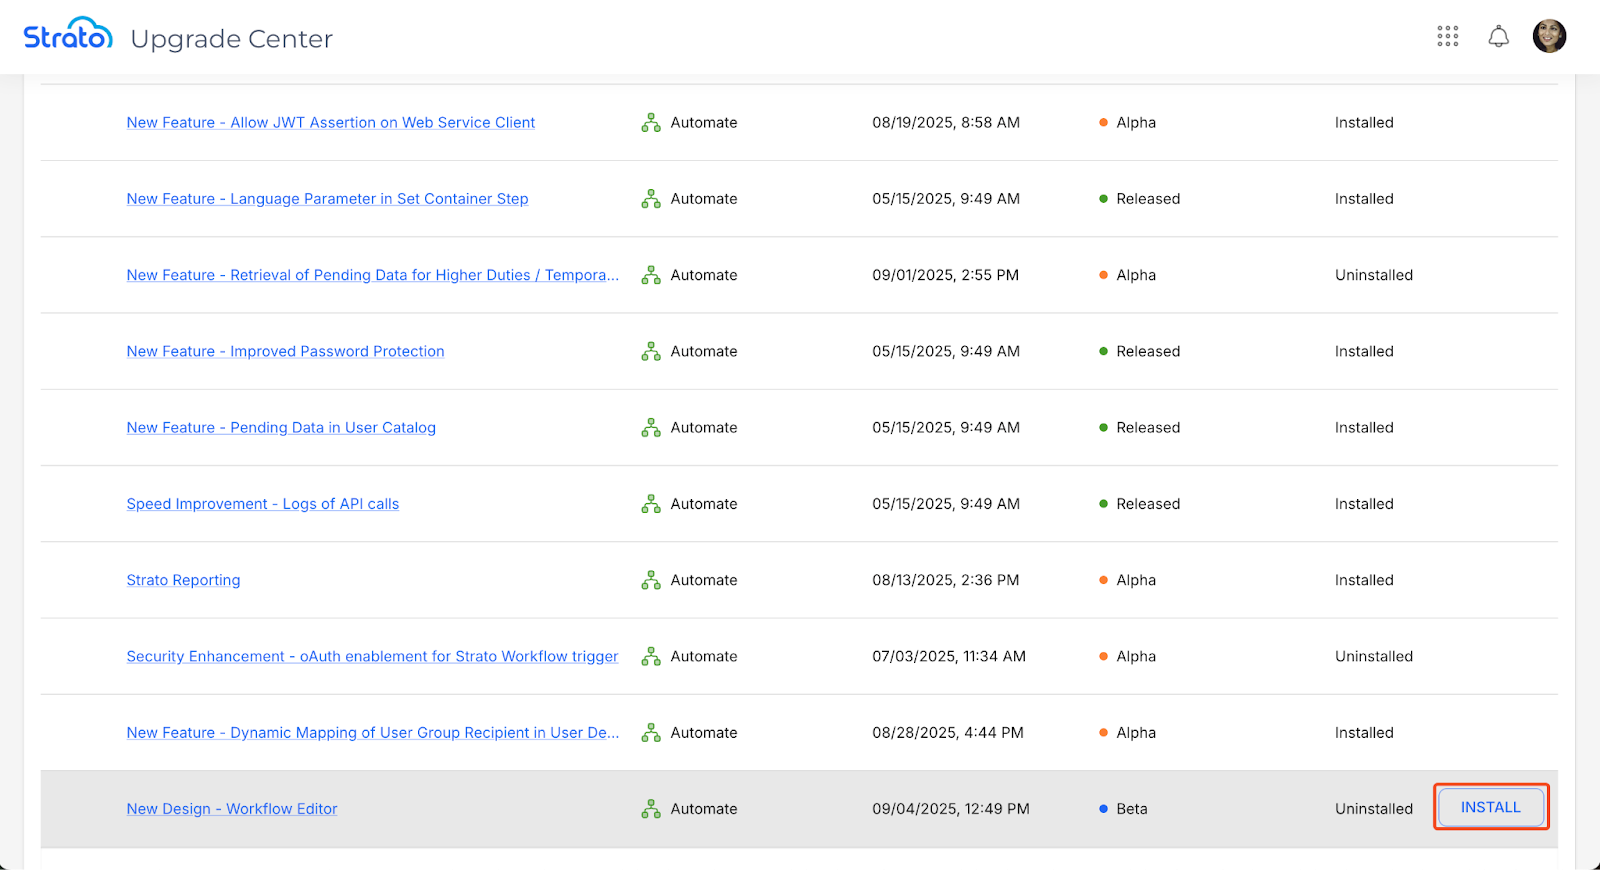Open the apps grid launcher
Screen dimensions: 1600x870
1447,37
